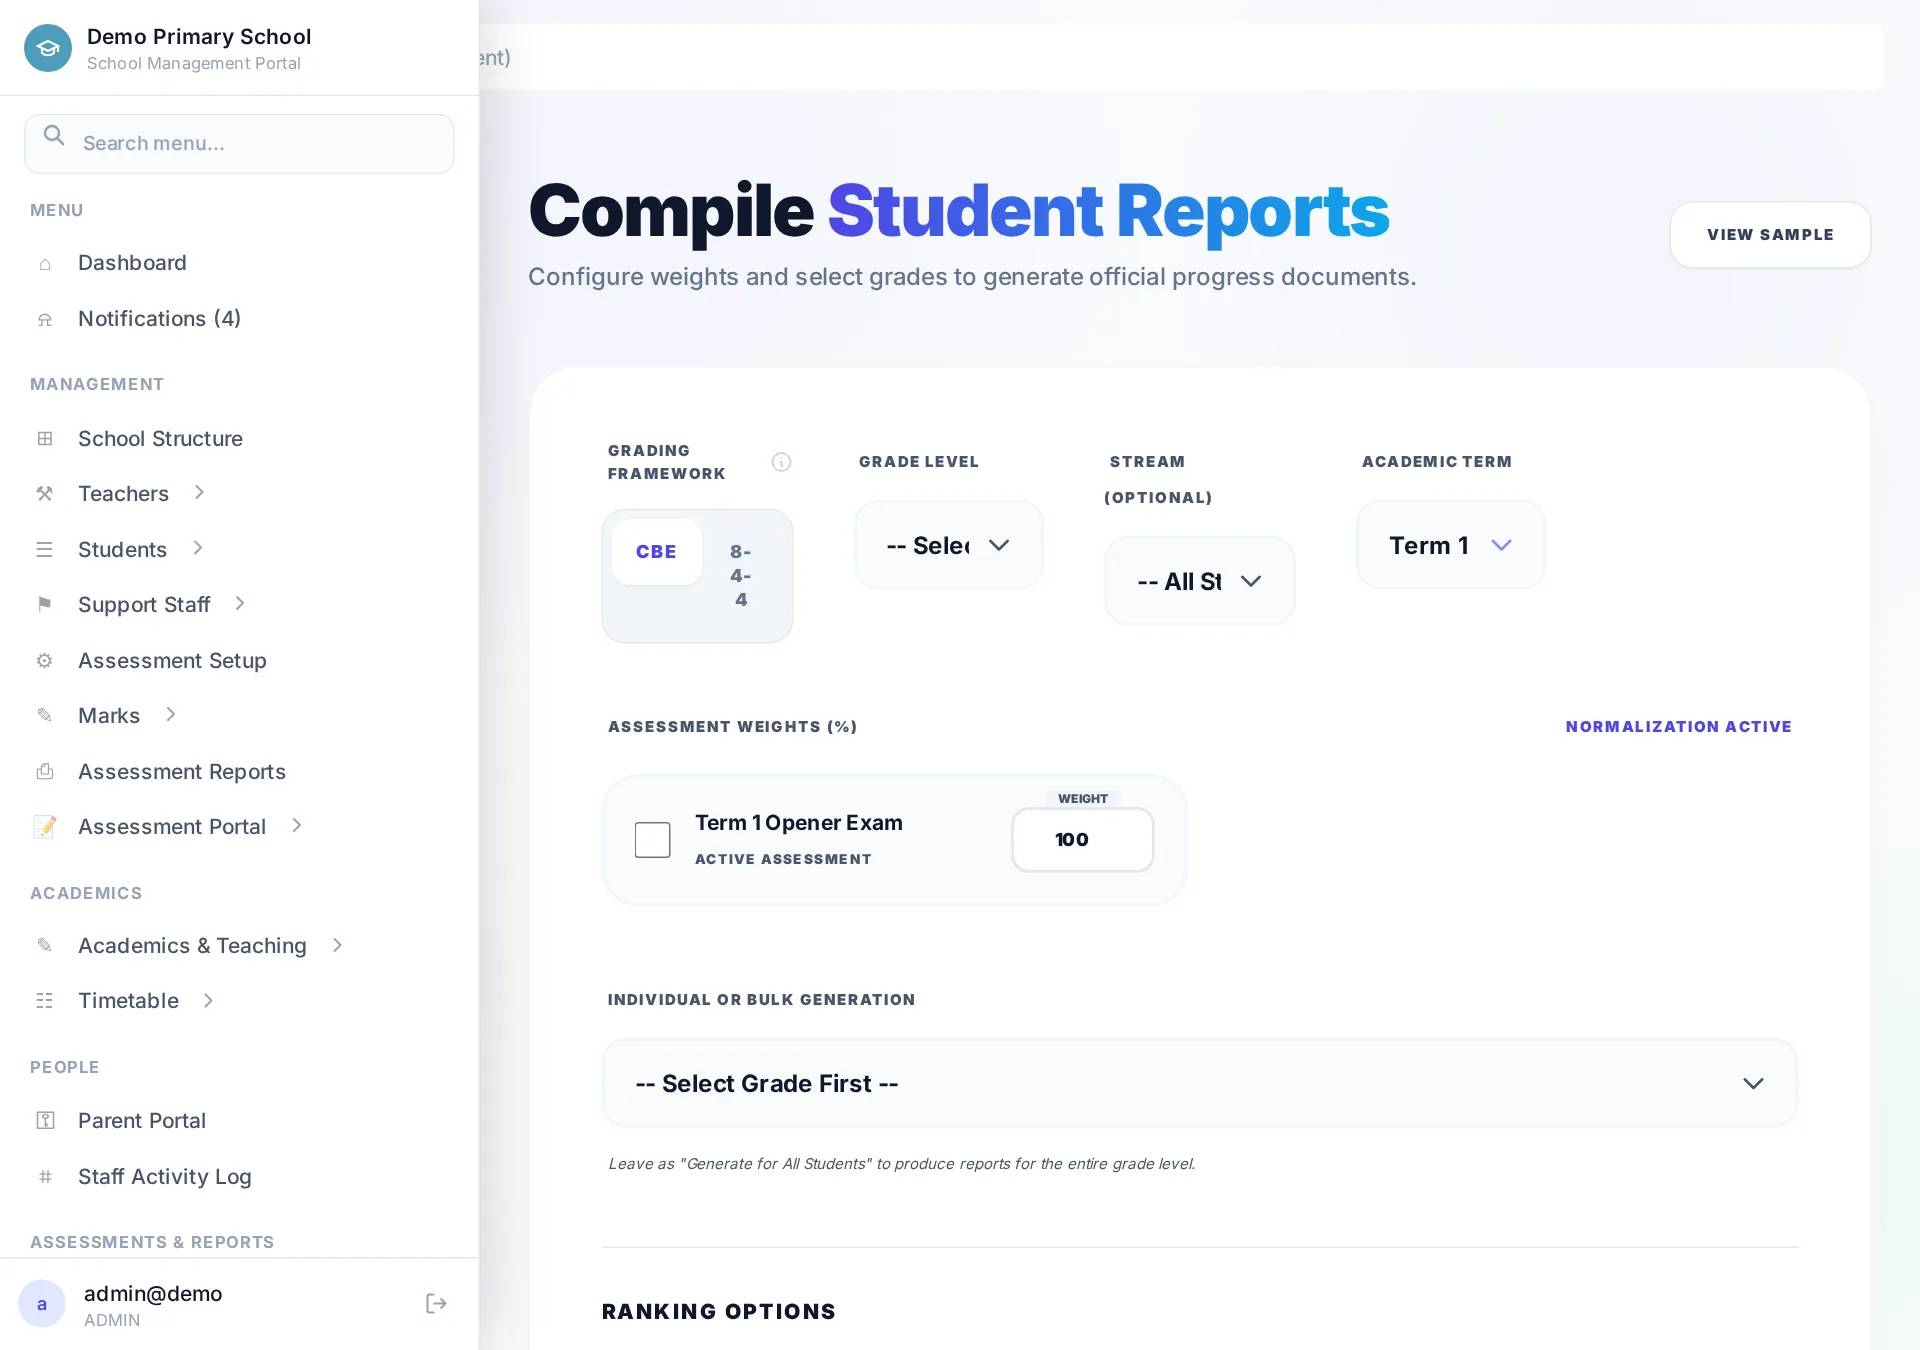The height and width of the screenshot is (1350, 1920).
Task: Click the School Structure grid icon
Action: (x=45, y=439)
